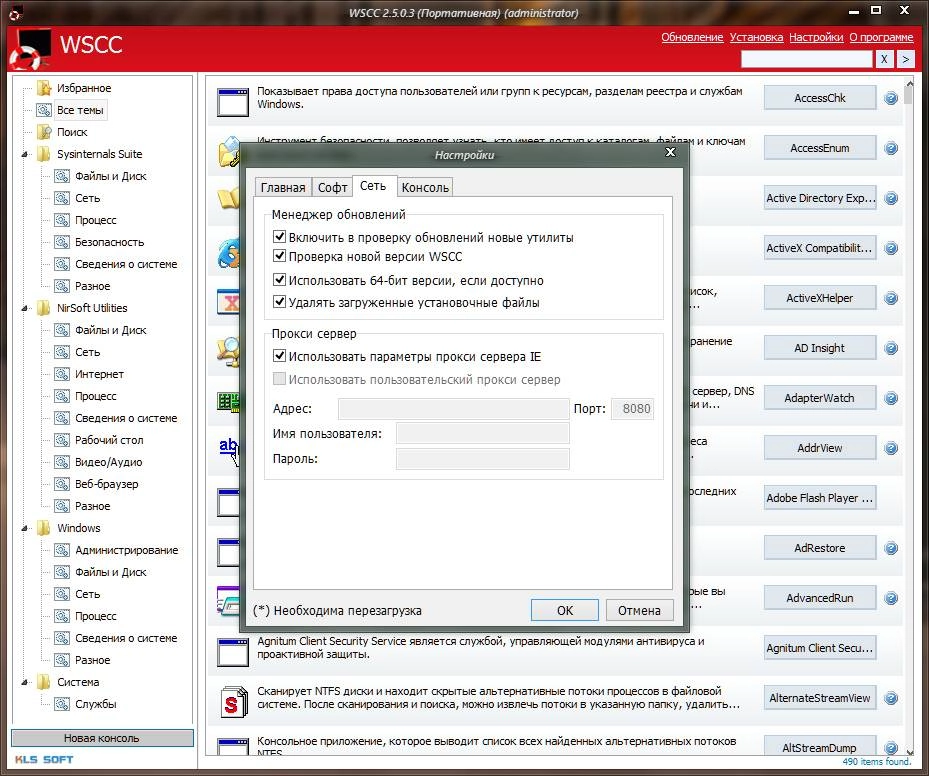Toggle 'Удалять загруженные установочные файлы' checkbox
The height and width of the screenshot is (776, 929).
pos(279,302)
